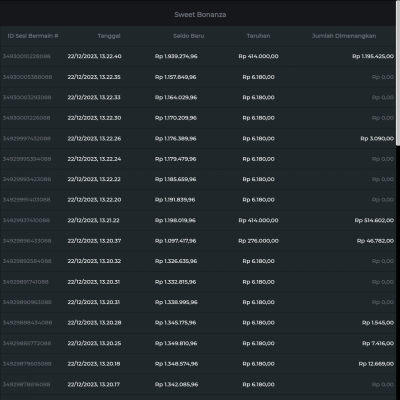The width and height of the screenshot is (400, 400).
Task: Click balance Rp 1.164.029,96
Action: [x=176, y=97]
